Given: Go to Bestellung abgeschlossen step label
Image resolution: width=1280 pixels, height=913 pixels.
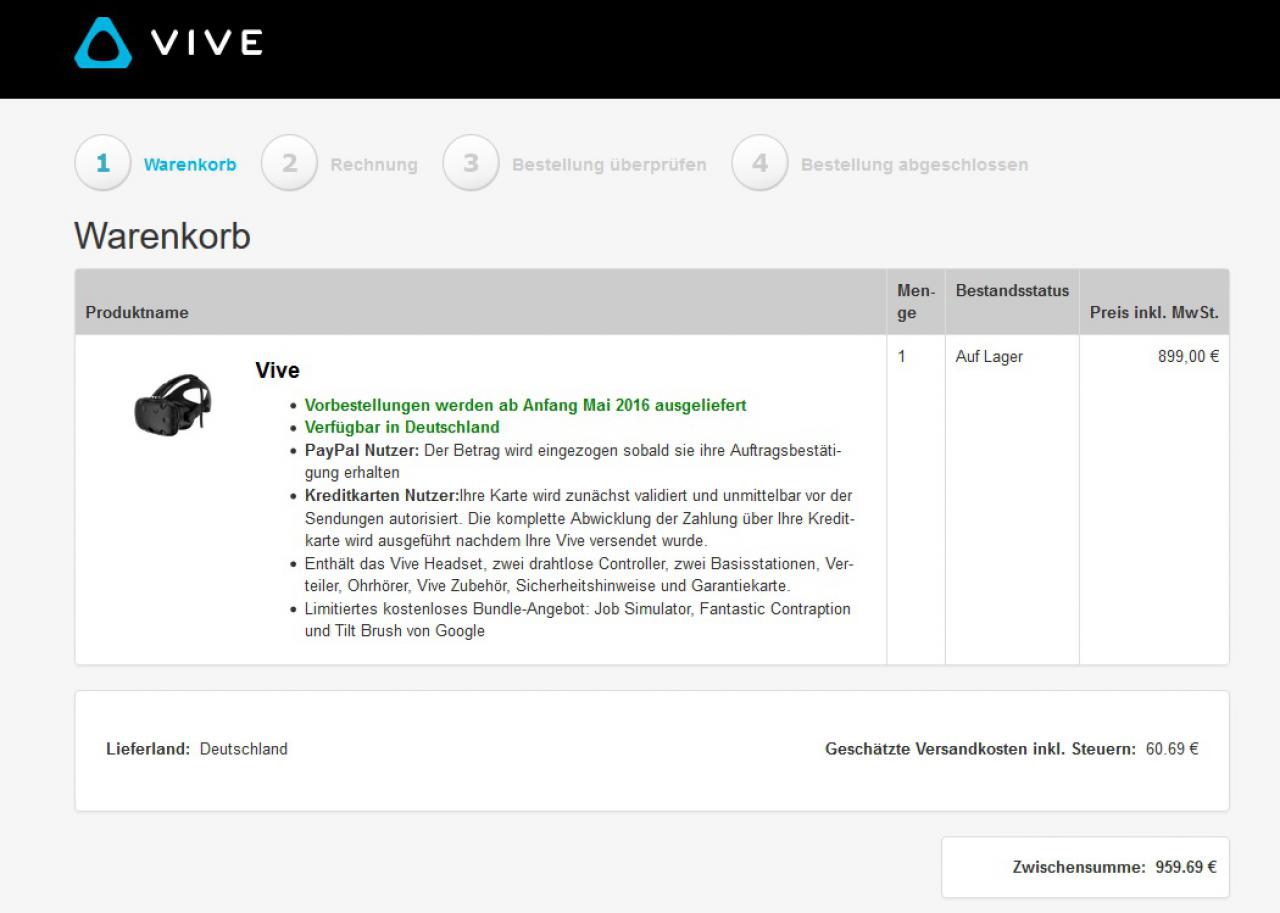Looking at the screenshot, I should pos(914,165).
